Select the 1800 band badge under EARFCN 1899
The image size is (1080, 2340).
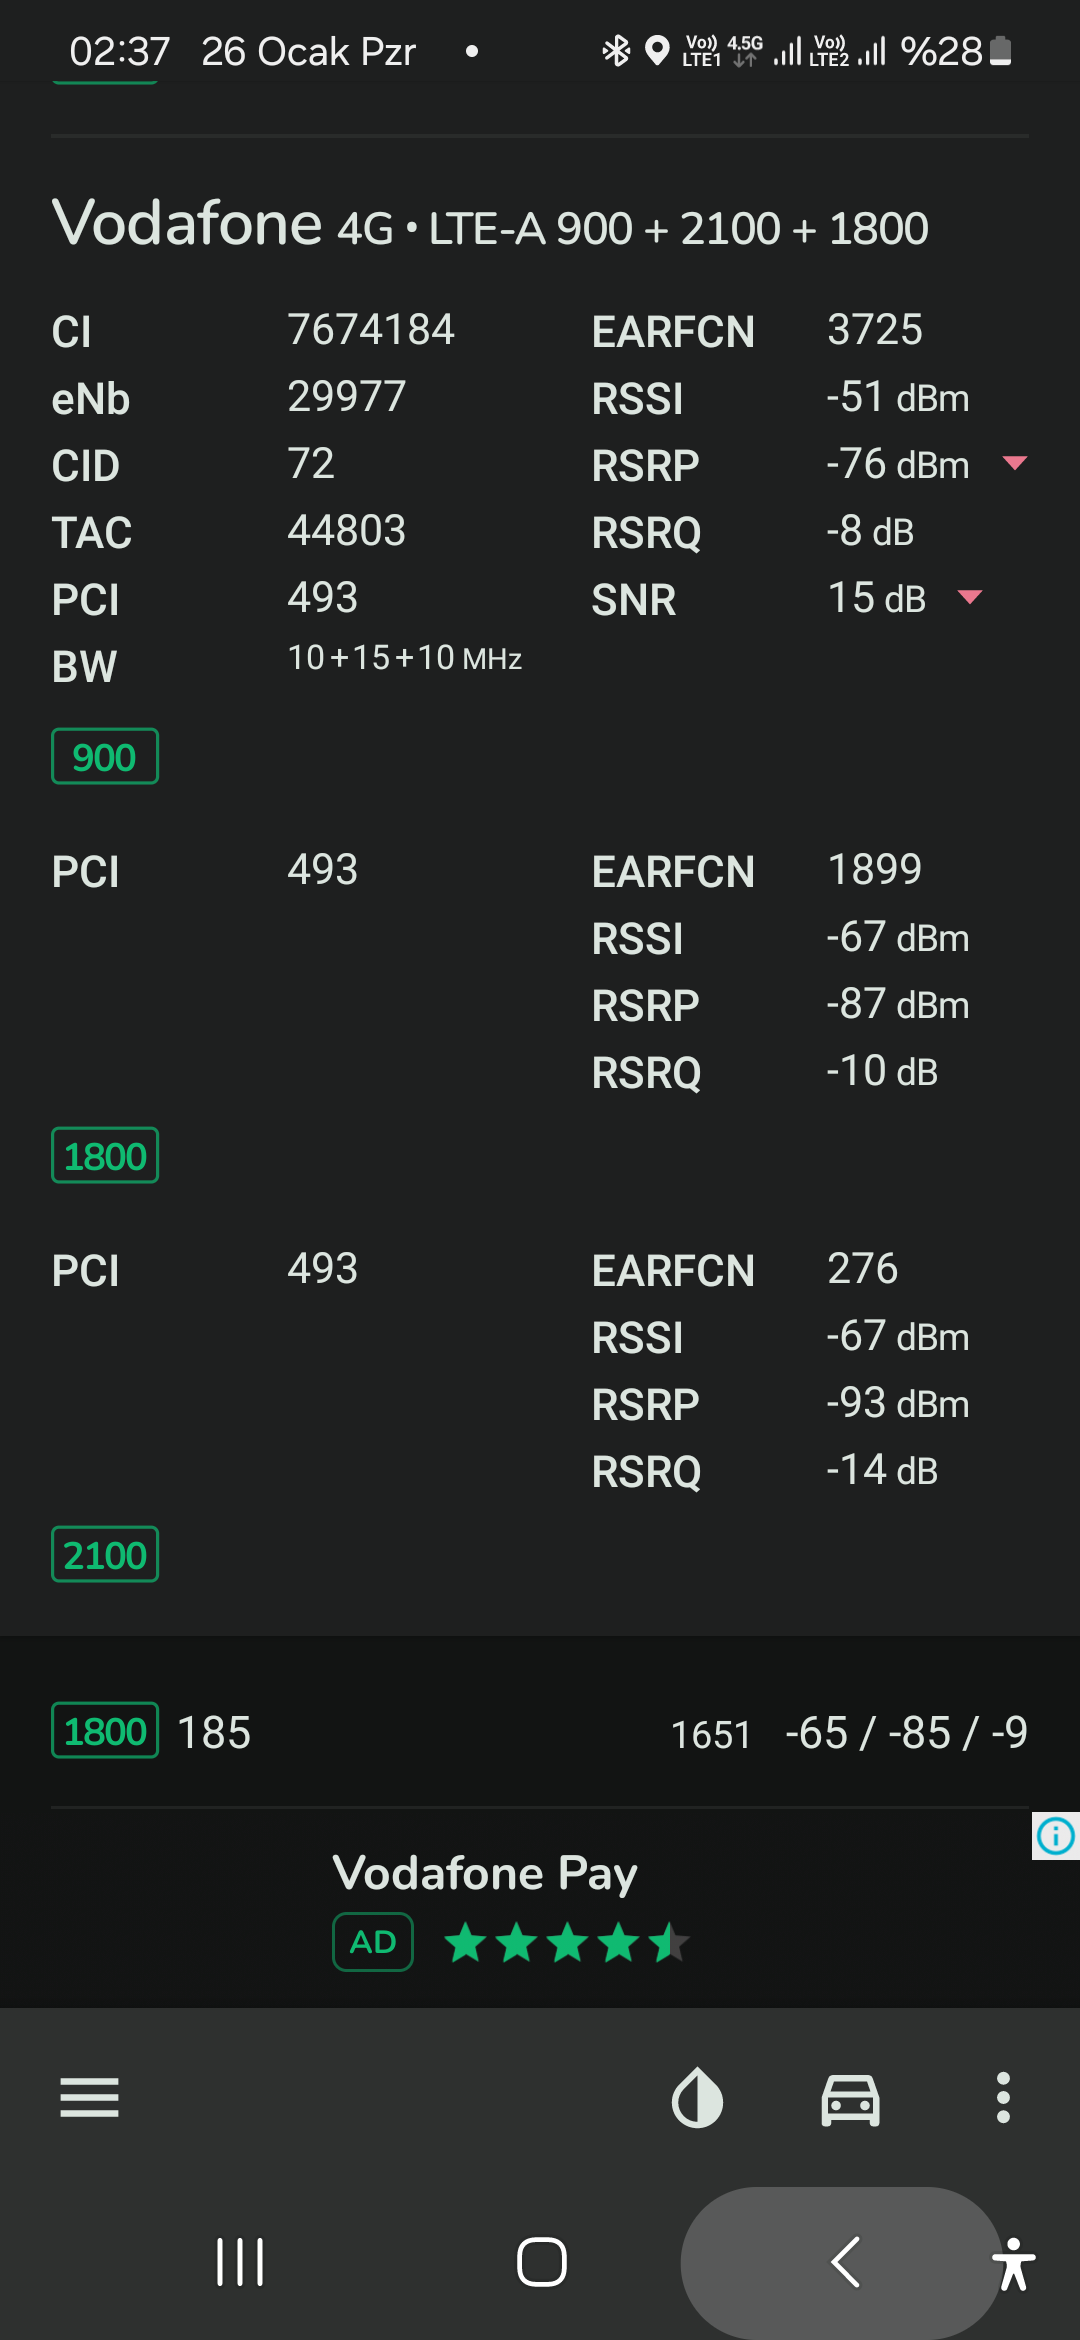click(105, 1156)
